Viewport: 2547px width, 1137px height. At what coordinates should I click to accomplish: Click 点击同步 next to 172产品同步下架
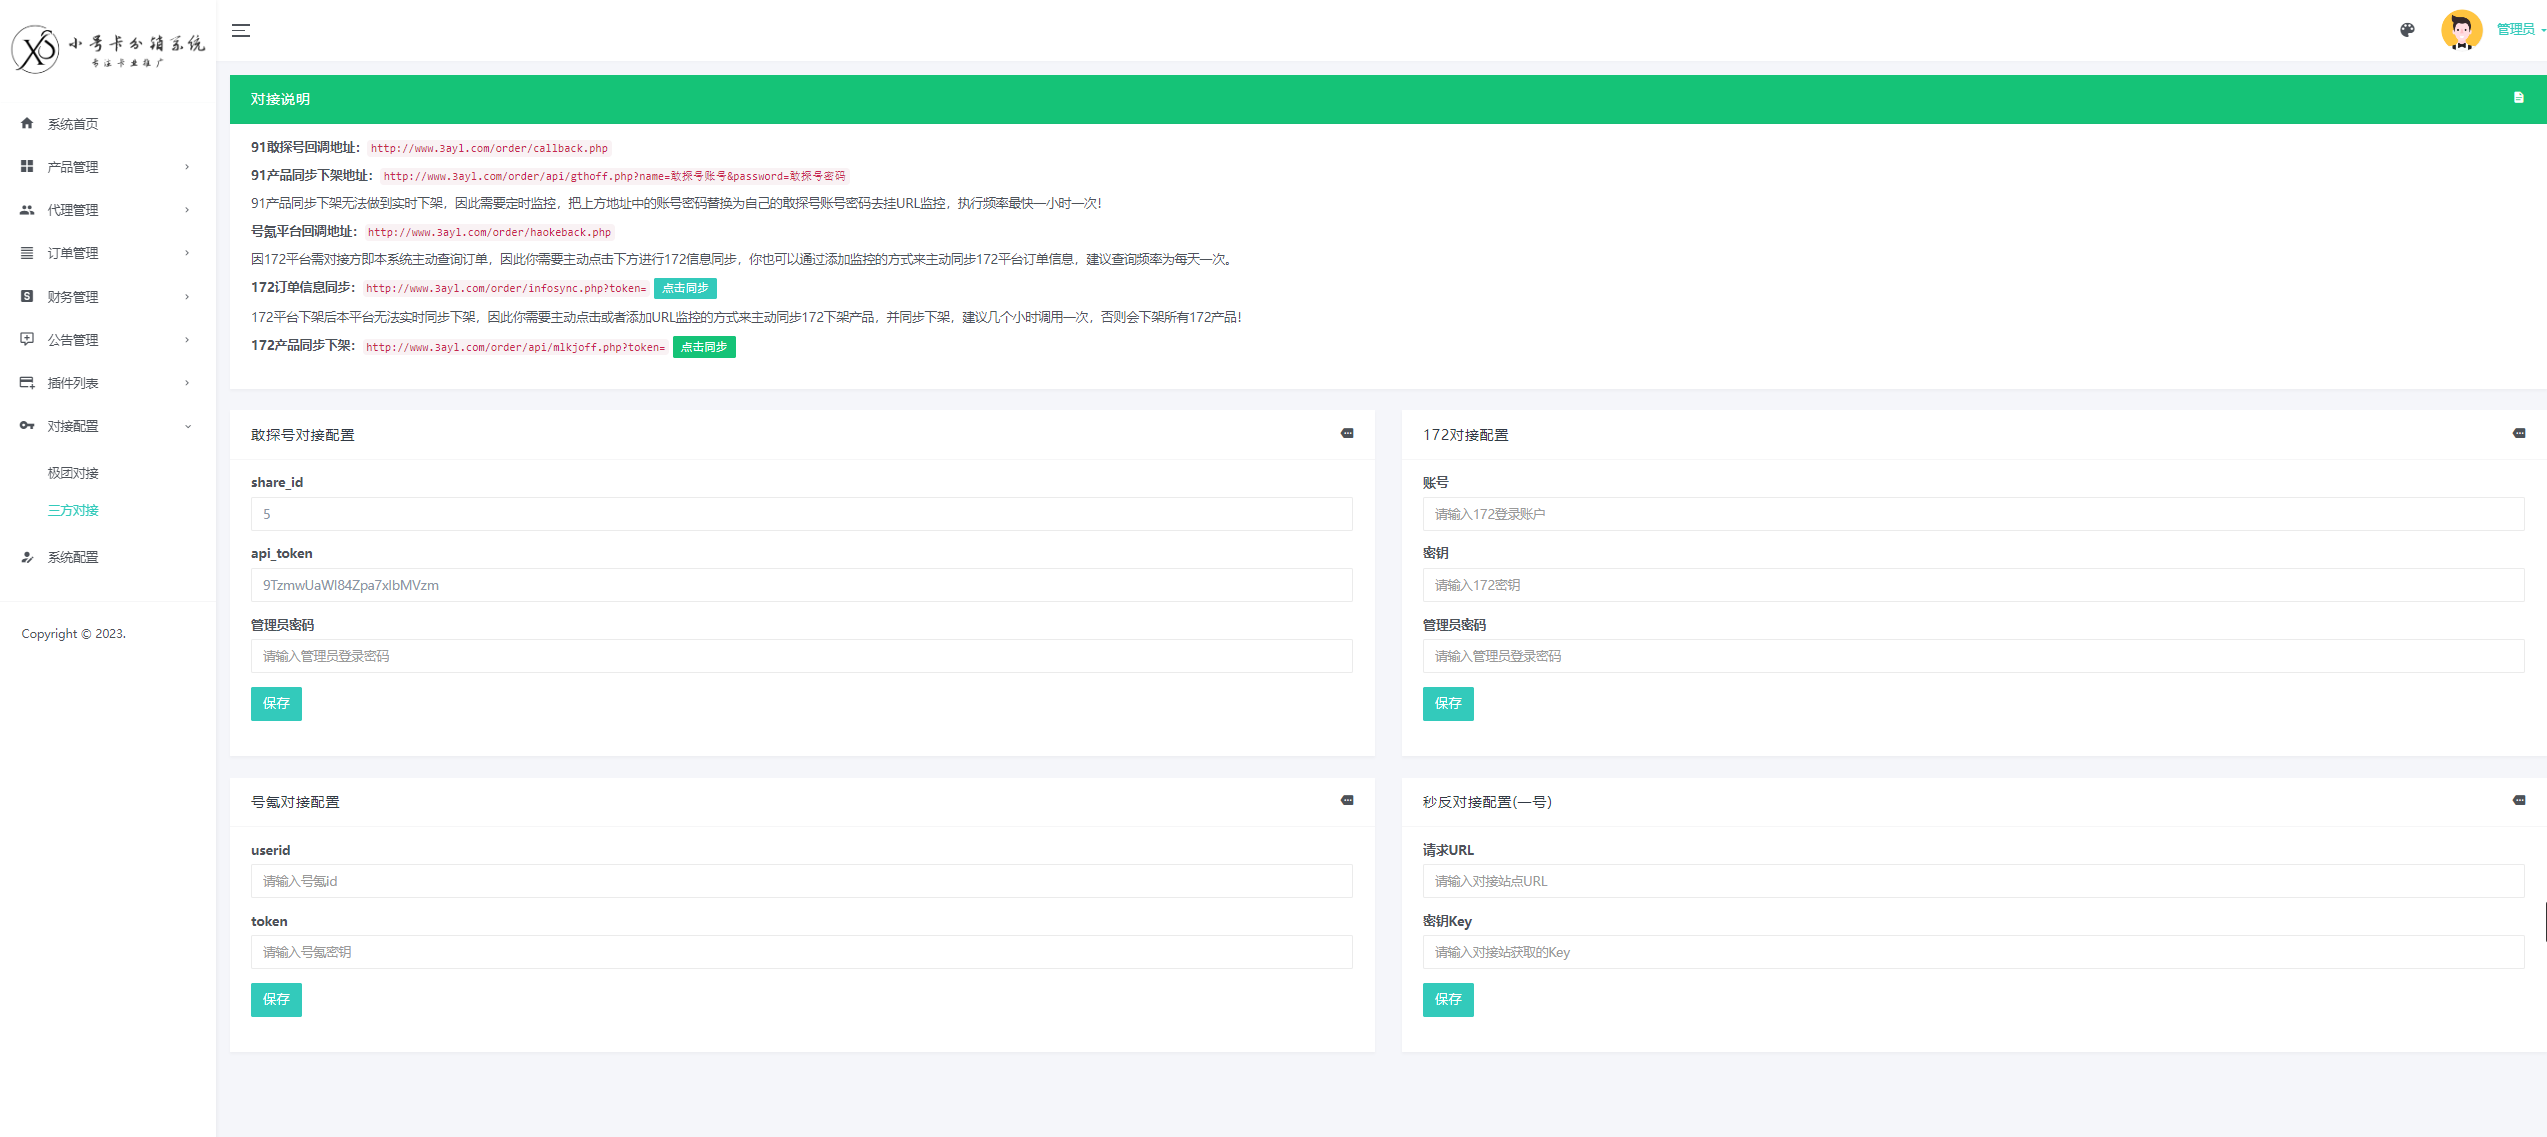click(704, 347)
